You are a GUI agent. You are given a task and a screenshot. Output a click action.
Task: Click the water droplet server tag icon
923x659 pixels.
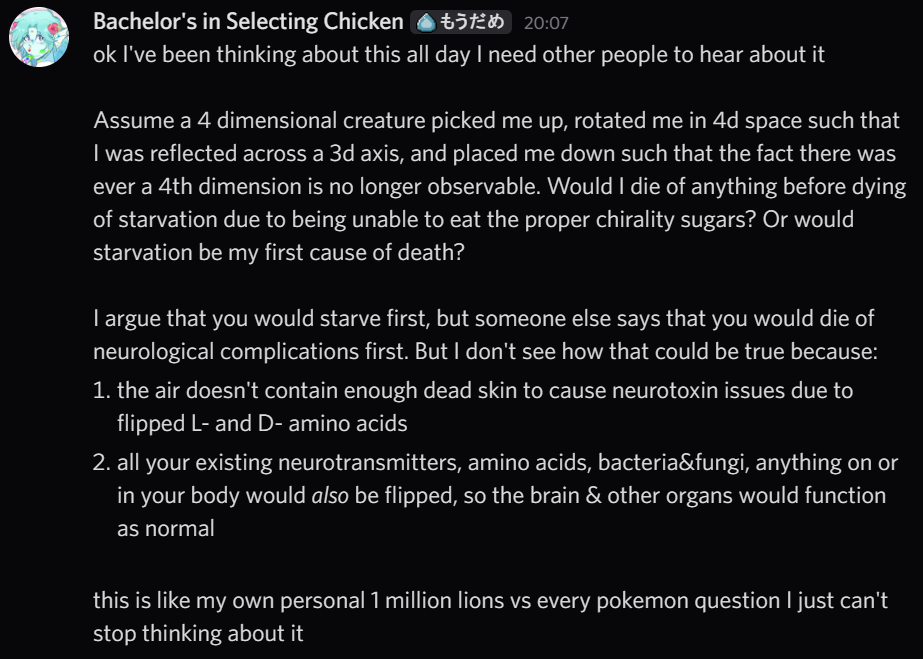(425, 22)
